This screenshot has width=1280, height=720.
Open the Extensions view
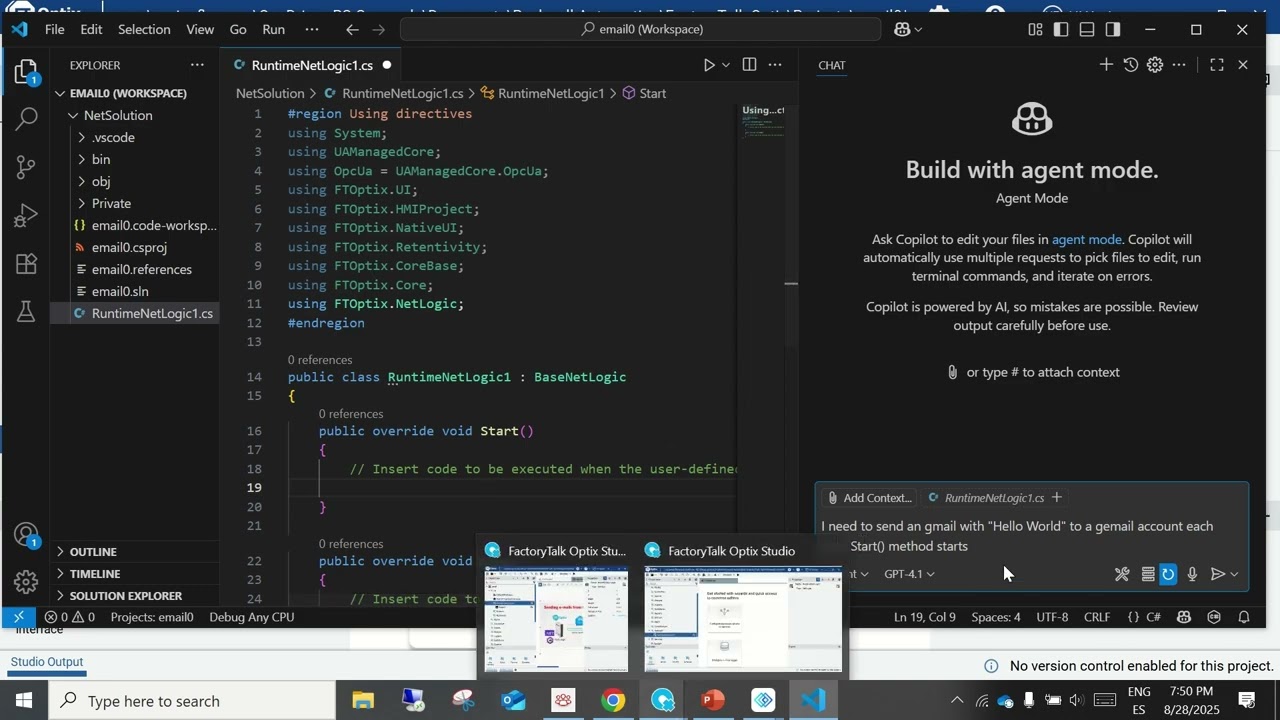[x=26, y=264]
